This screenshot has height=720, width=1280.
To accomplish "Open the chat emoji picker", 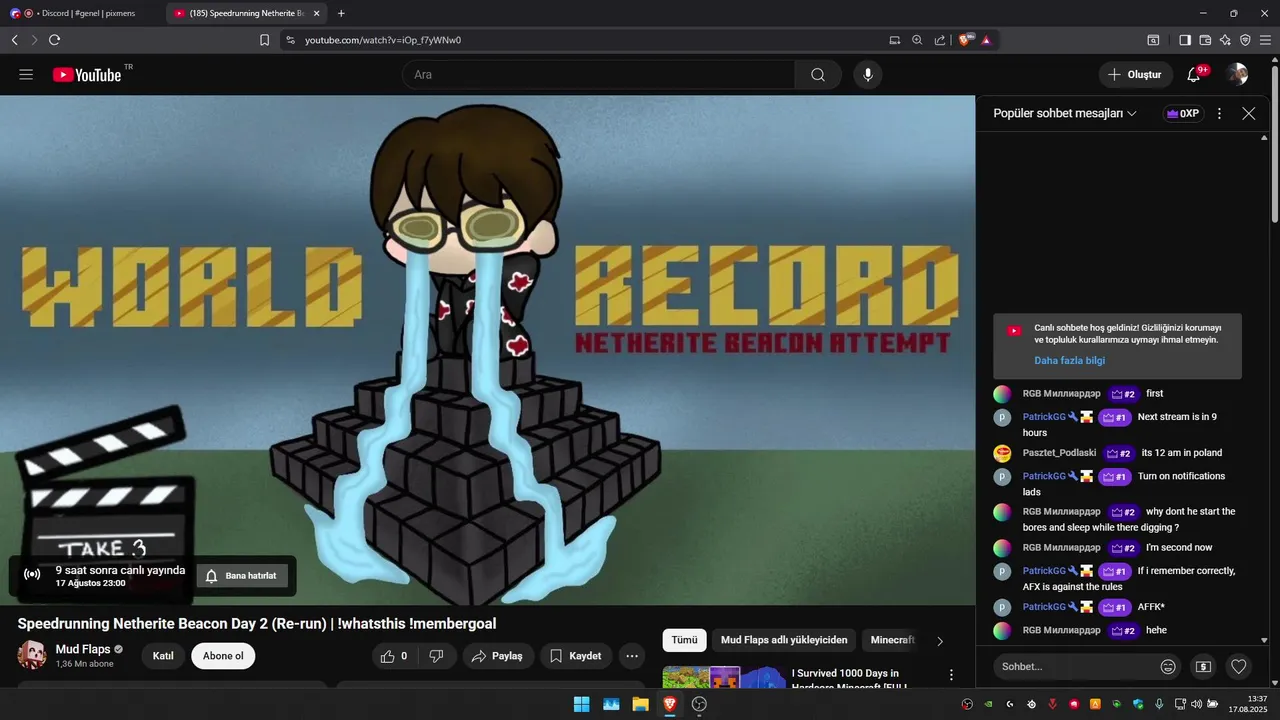I will click(x=1168, y=666).
